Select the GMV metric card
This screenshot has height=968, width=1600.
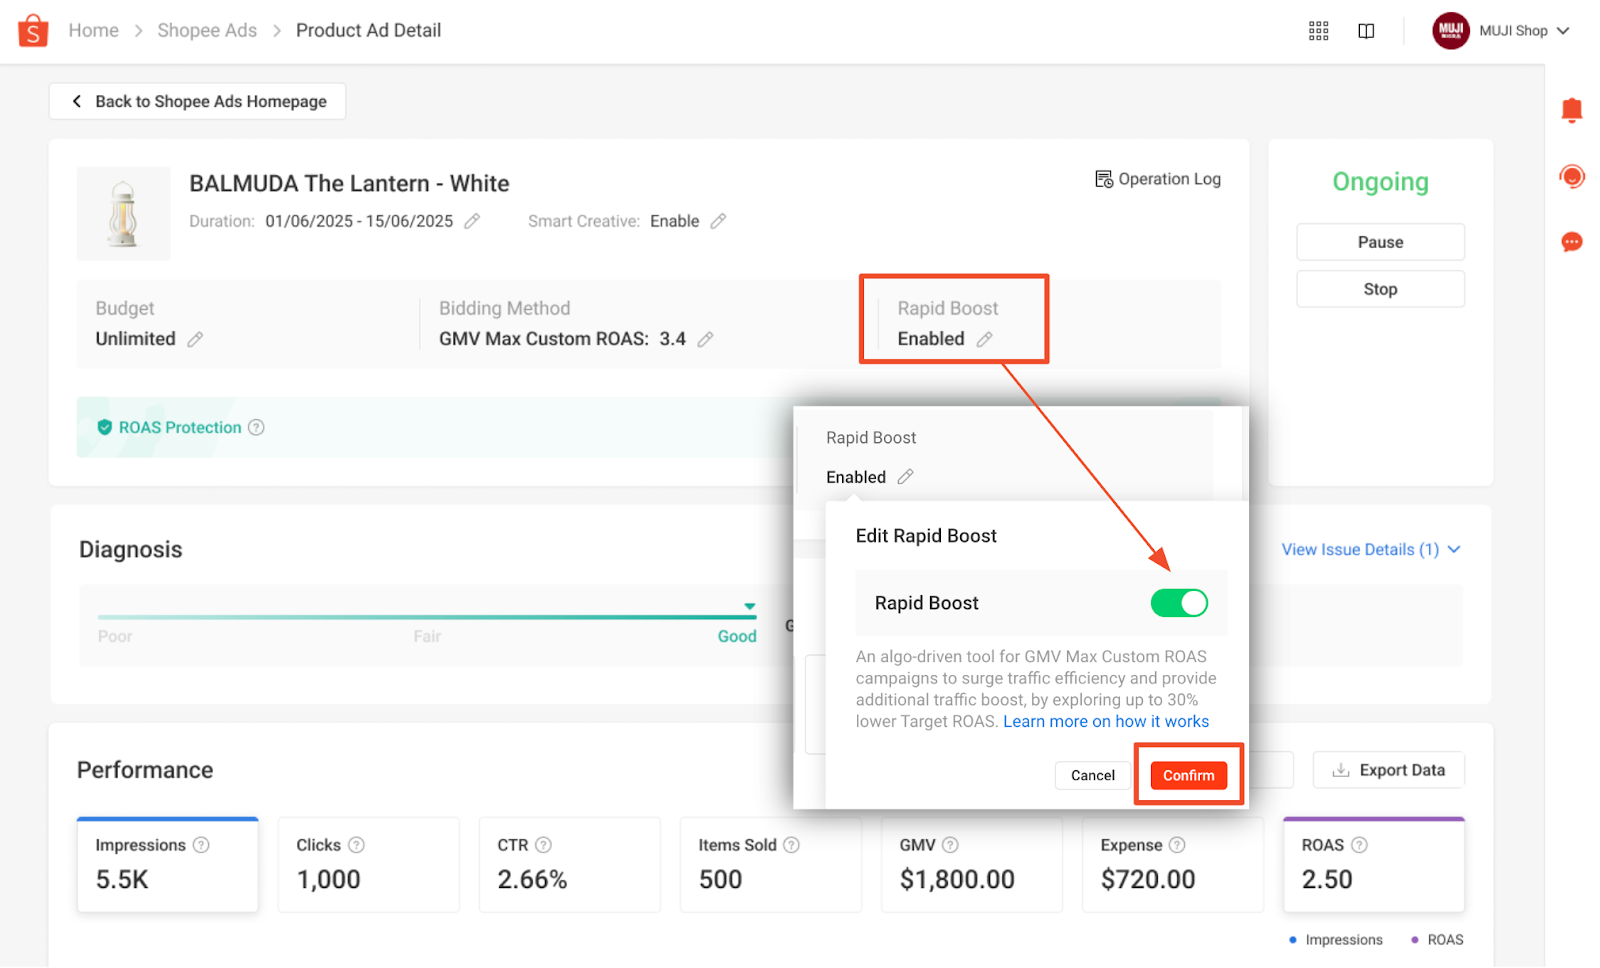click(x=972, y=865)
